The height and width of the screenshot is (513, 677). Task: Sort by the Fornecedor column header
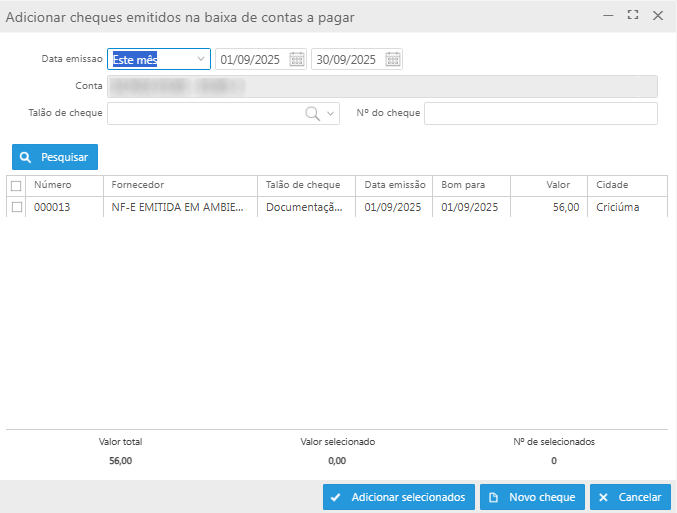pyautogui.click(x=138, y=185)
